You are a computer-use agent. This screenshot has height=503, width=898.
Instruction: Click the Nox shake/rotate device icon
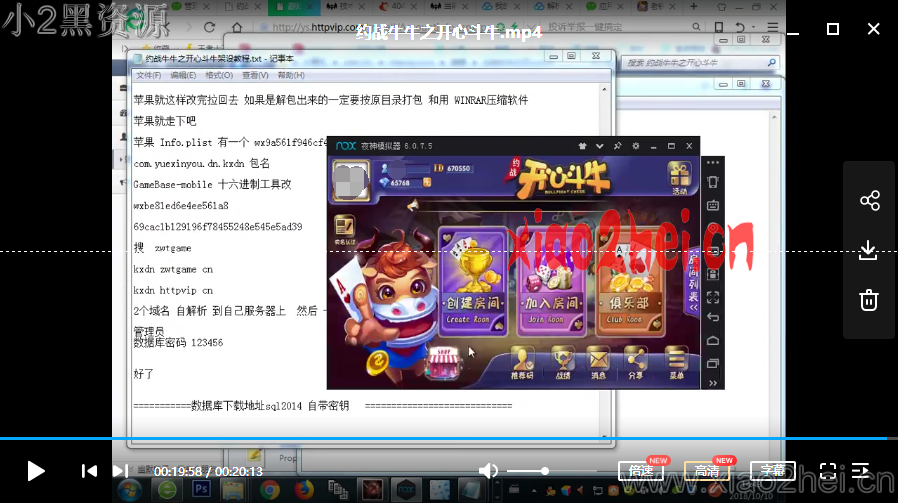click(713, 182)
